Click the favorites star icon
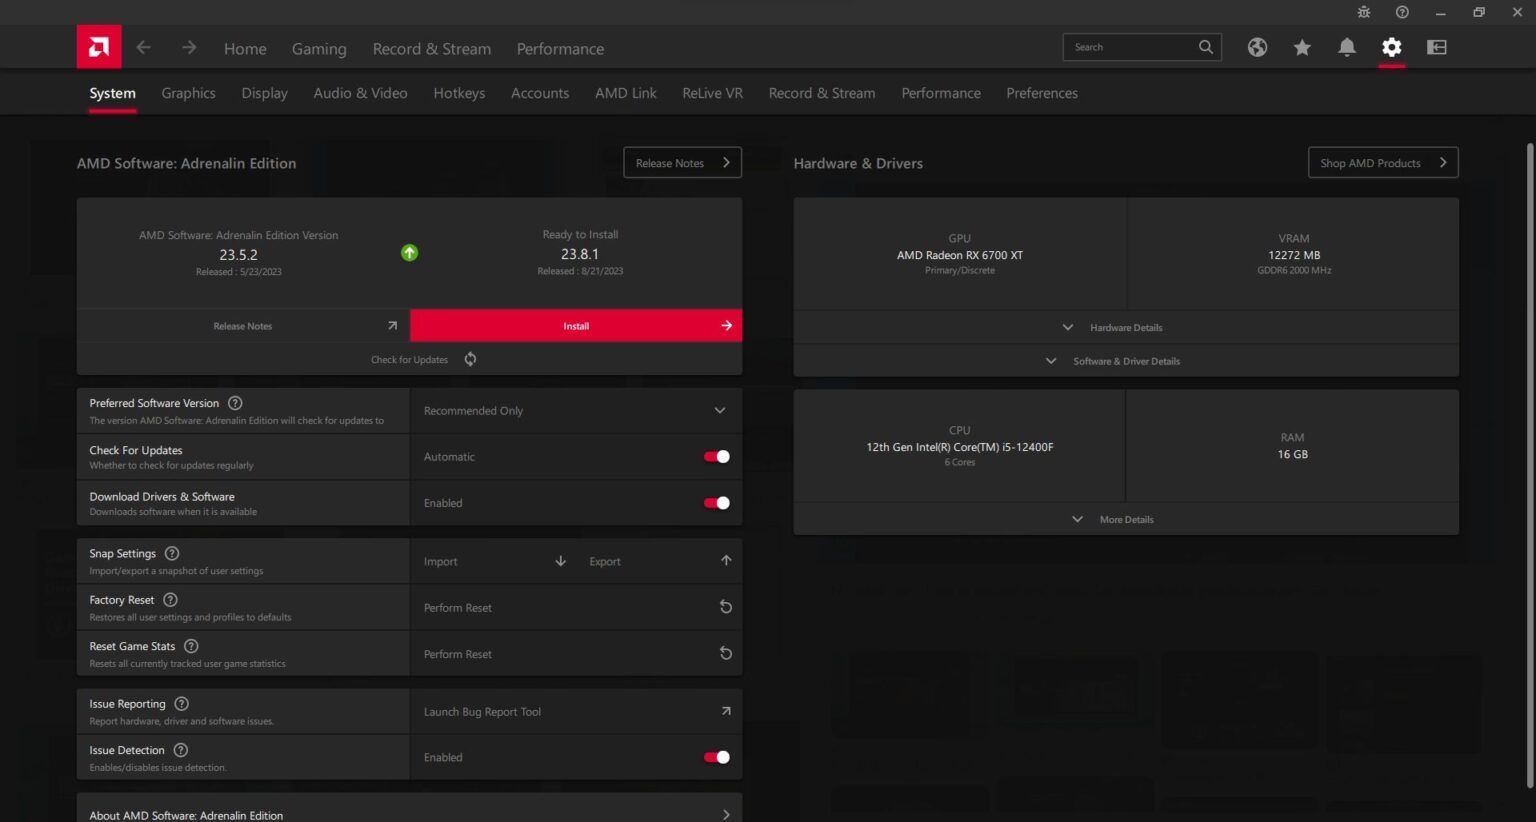This screenshot has height=822, width=1536. 1301,46
